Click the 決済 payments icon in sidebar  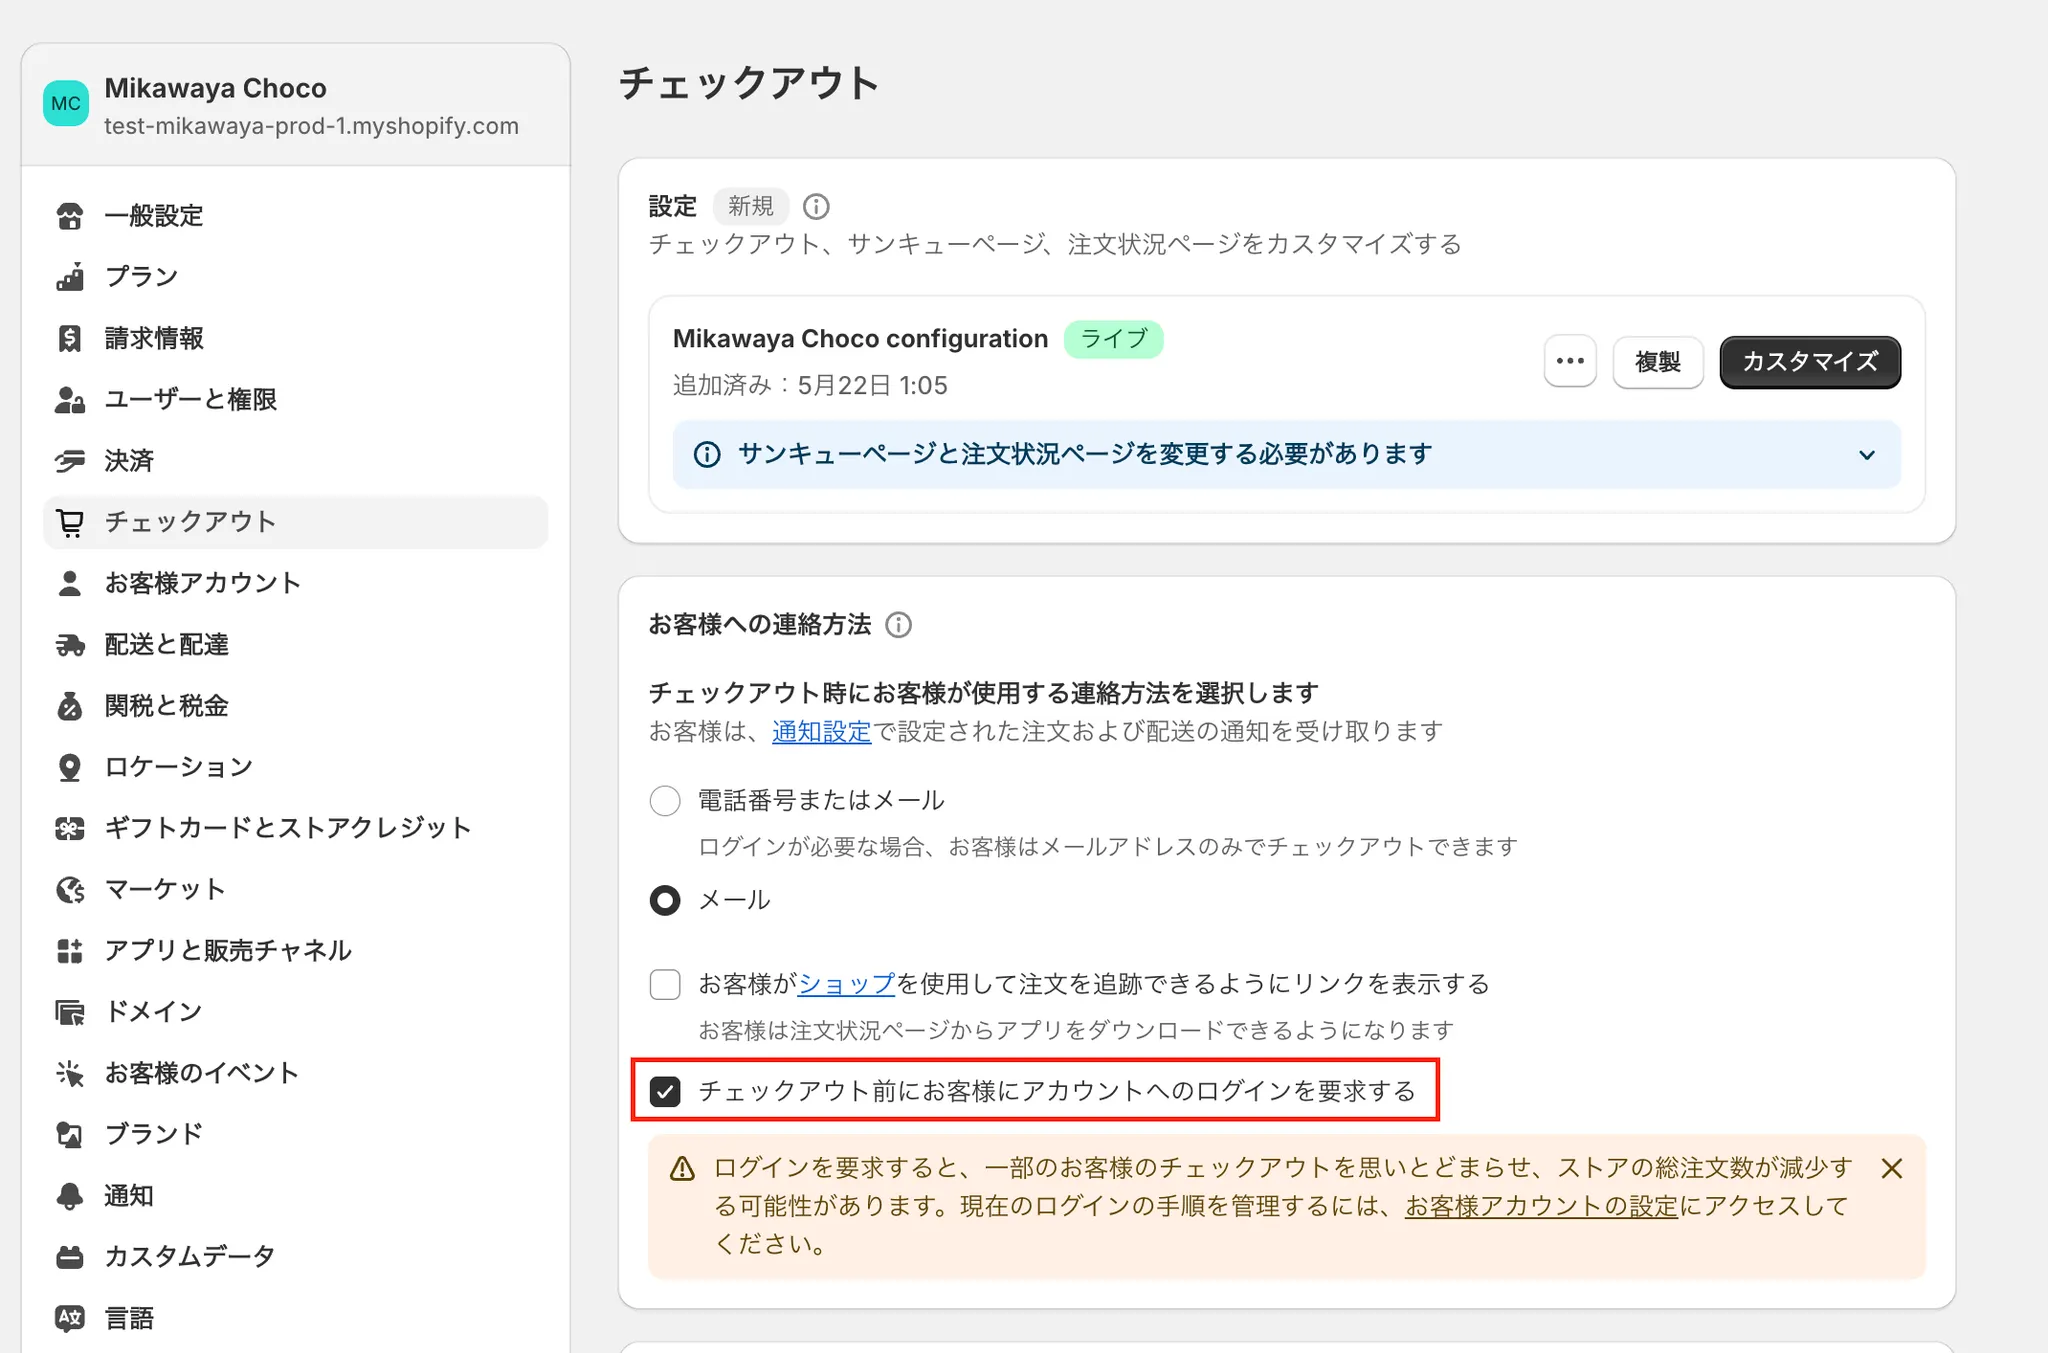point(70,460)
